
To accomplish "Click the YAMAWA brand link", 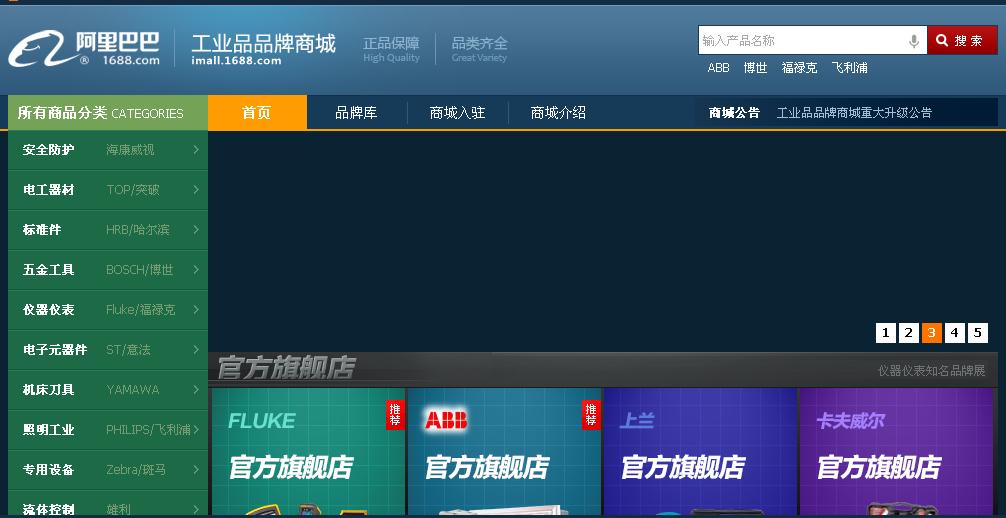I will (133, 390).
